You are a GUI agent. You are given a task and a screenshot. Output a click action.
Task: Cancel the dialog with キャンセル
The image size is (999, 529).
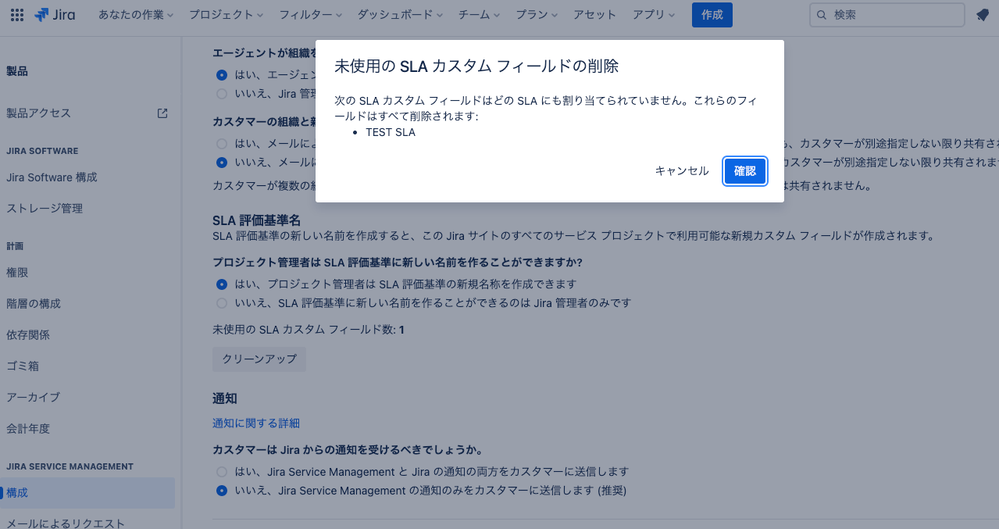[x=682, y=171]
